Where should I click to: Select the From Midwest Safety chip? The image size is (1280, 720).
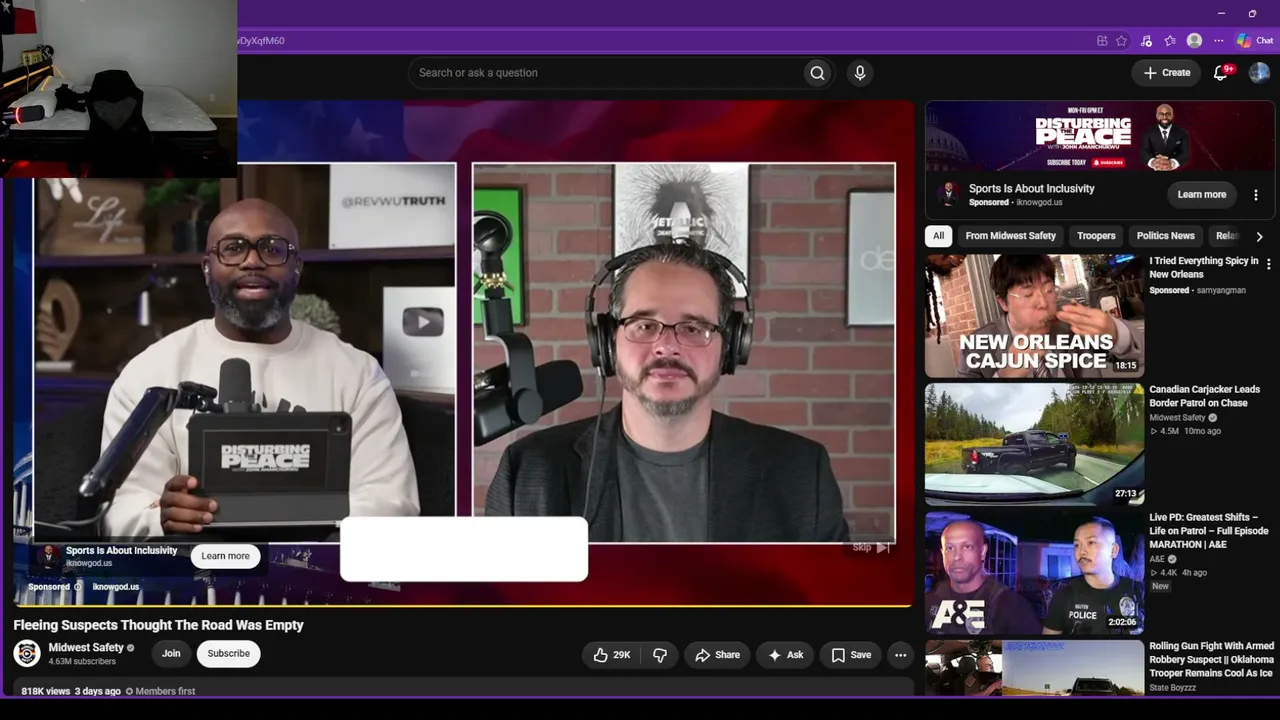coord(1010,236)
